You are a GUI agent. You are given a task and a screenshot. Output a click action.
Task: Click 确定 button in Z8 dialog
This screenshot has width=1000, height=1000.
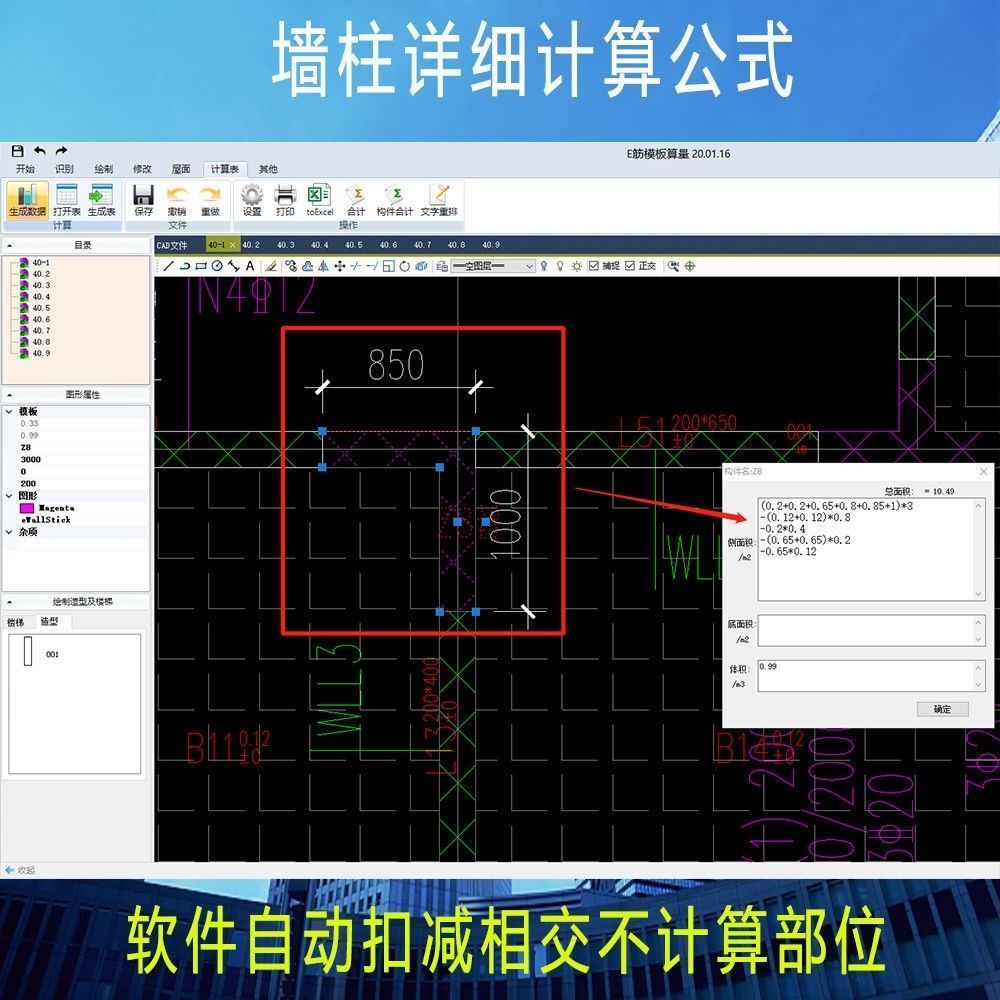point(943,709)
